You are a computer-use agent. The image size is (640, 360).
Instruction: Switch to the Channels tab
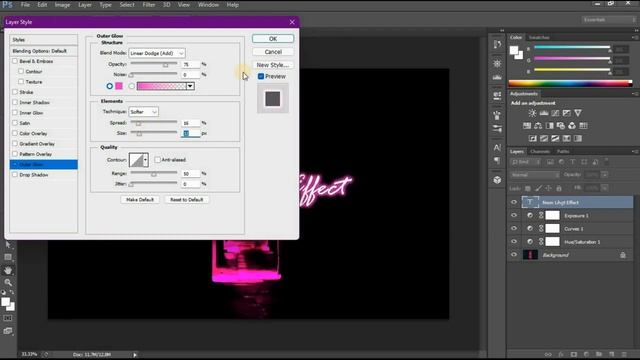point(540,151)
